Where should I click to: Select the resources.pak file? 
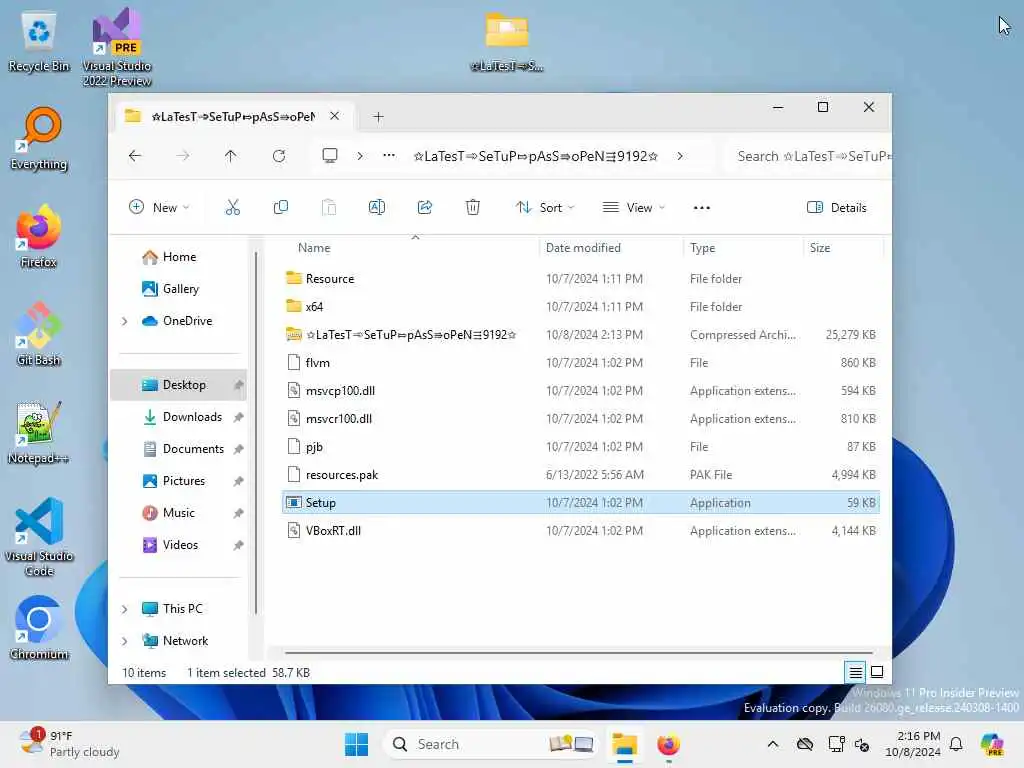pyautogui.click(x=581, y=475)
